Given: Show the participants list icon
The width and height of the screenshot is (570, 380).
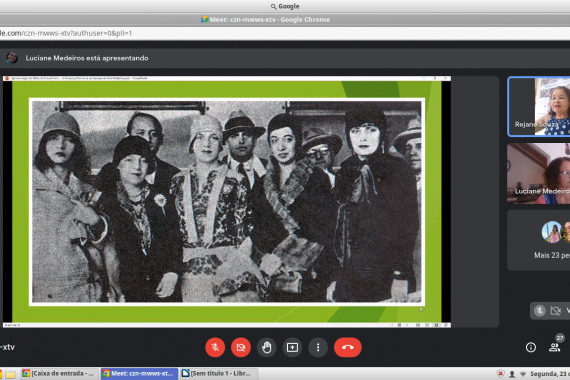Looking at the screenshot, I should pyautogui.click(x=554, y=347).
